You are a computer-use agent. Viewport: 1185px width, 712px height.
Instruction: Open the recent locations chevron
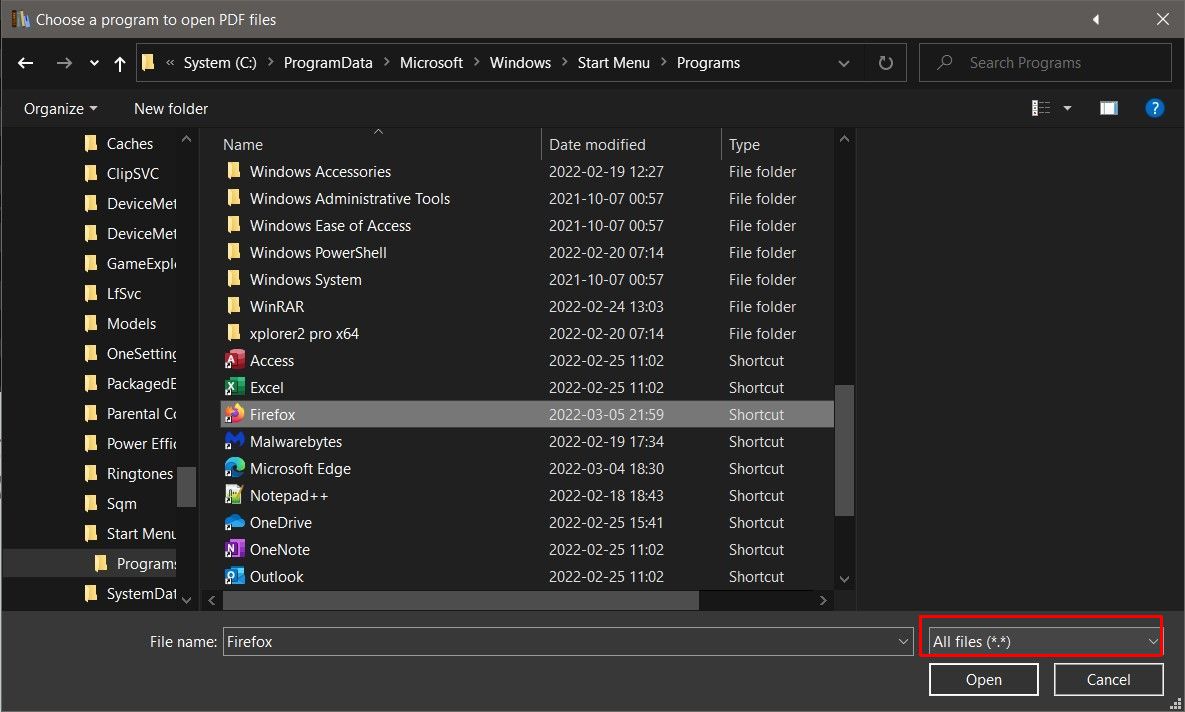tap(94, 63)
